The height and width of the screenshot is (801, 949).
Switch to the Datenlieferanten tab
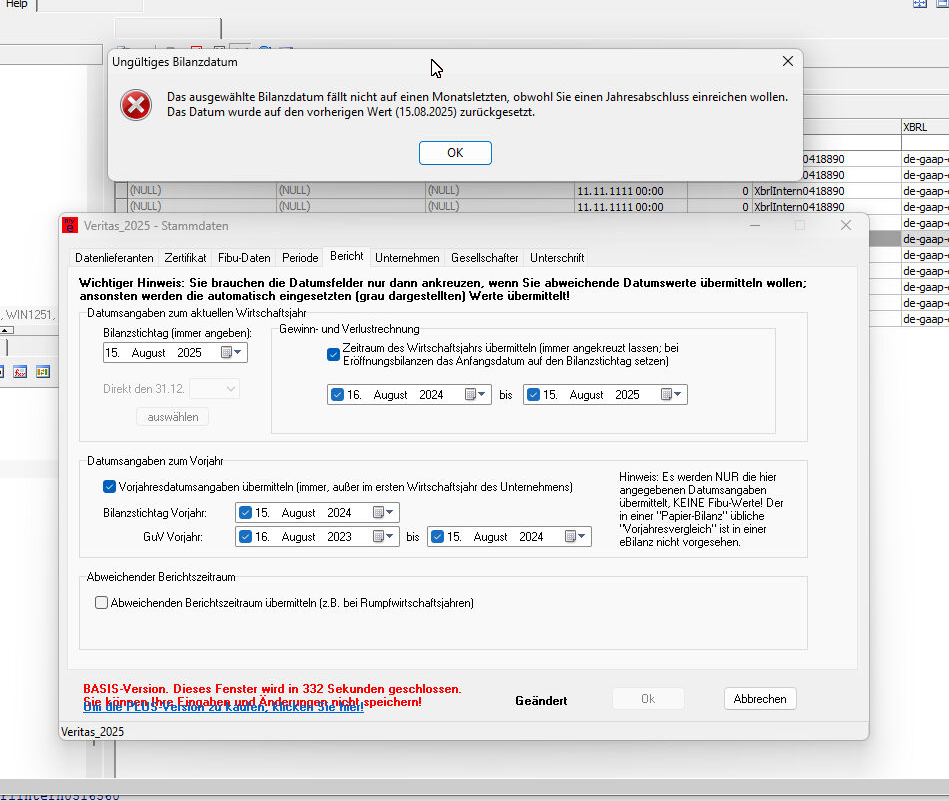coord(114,258)
